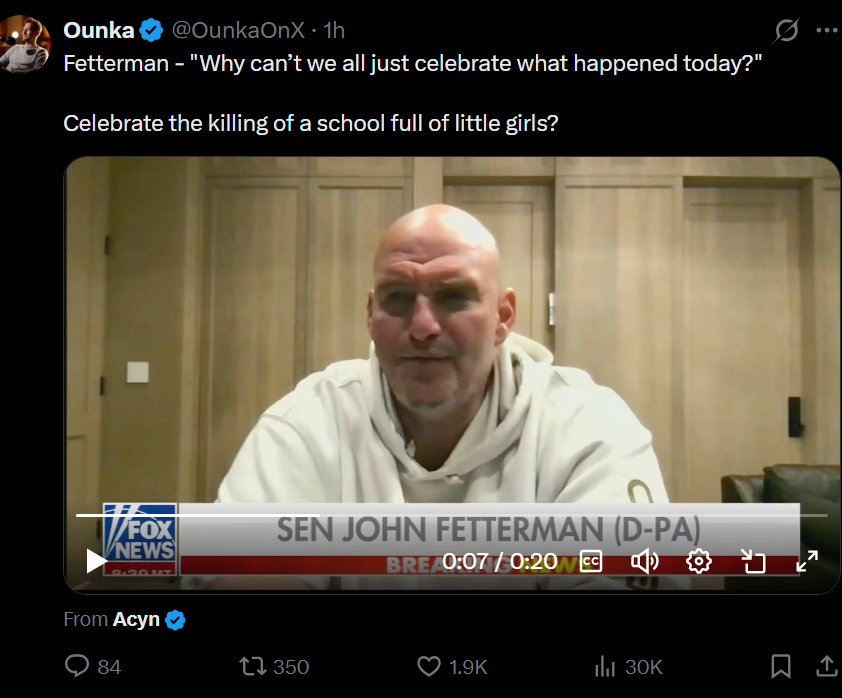
Task: Open the Acyn source account link
Action: 136,620
